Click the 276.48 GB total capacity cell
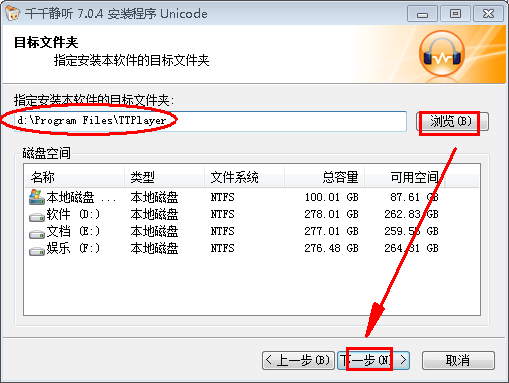The width and height of the screenshot is (509, 383). click(x=331, y=248)
